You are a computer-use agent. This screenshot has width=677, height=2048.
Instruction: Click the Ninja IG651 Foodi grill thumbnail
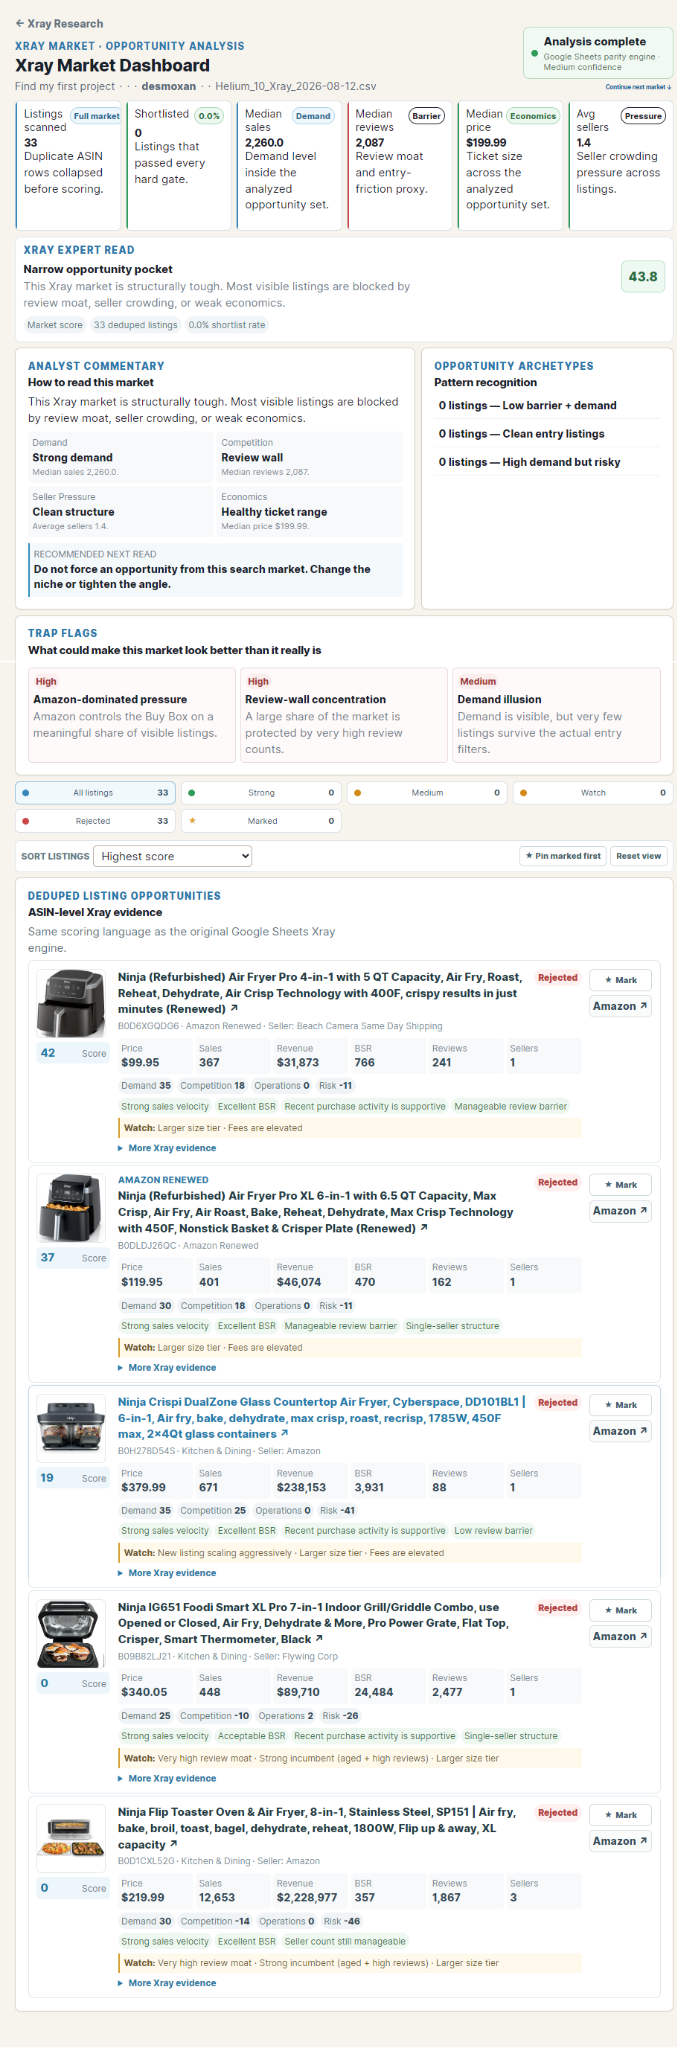[71, 1633]
